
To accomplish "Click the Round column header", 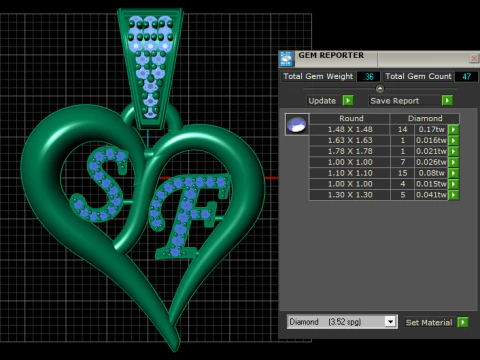I will coord(351,118).
